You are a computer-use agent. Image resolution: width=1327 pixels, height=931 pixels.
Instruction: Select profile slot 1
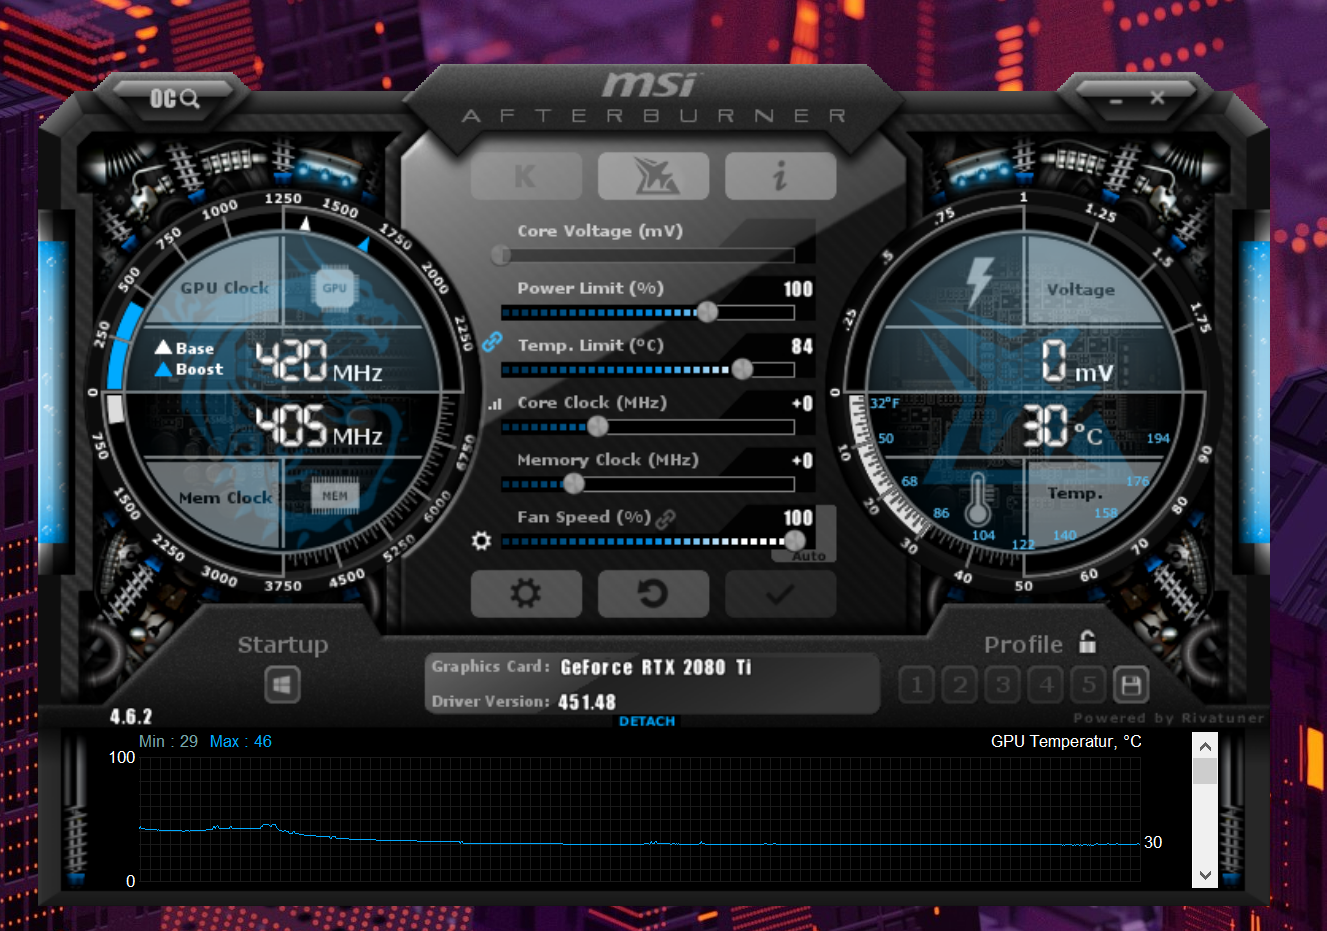917,685
